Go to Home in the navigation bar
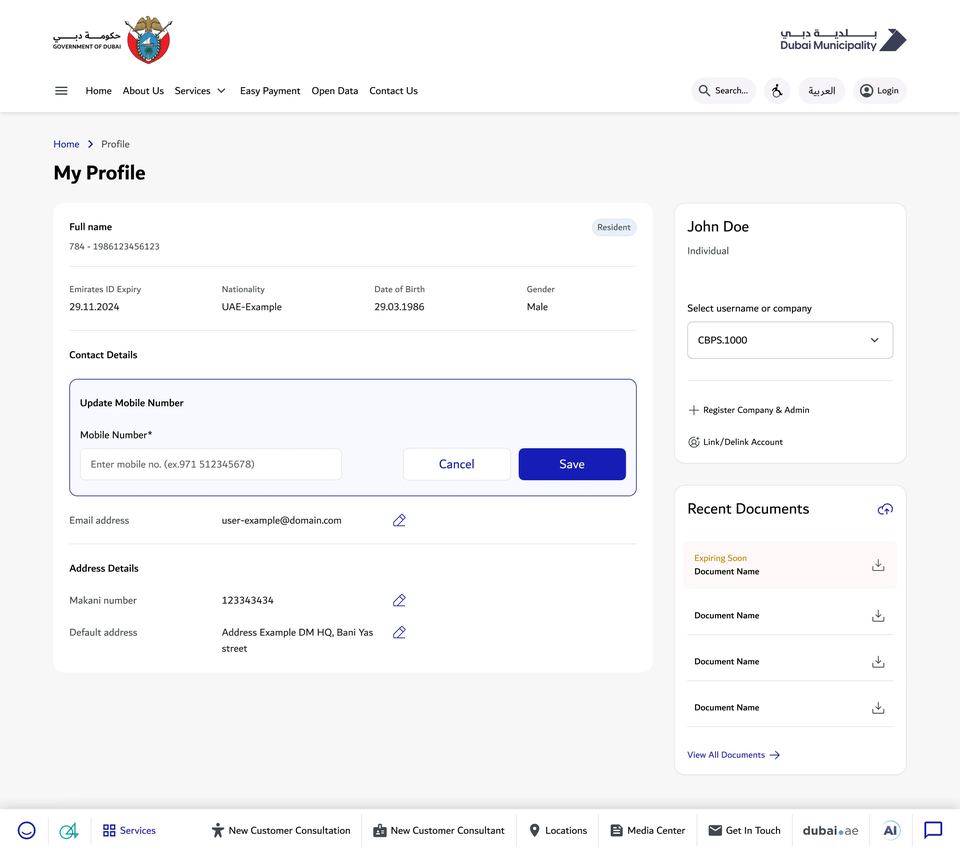The image size is (960, 852). 99,91
